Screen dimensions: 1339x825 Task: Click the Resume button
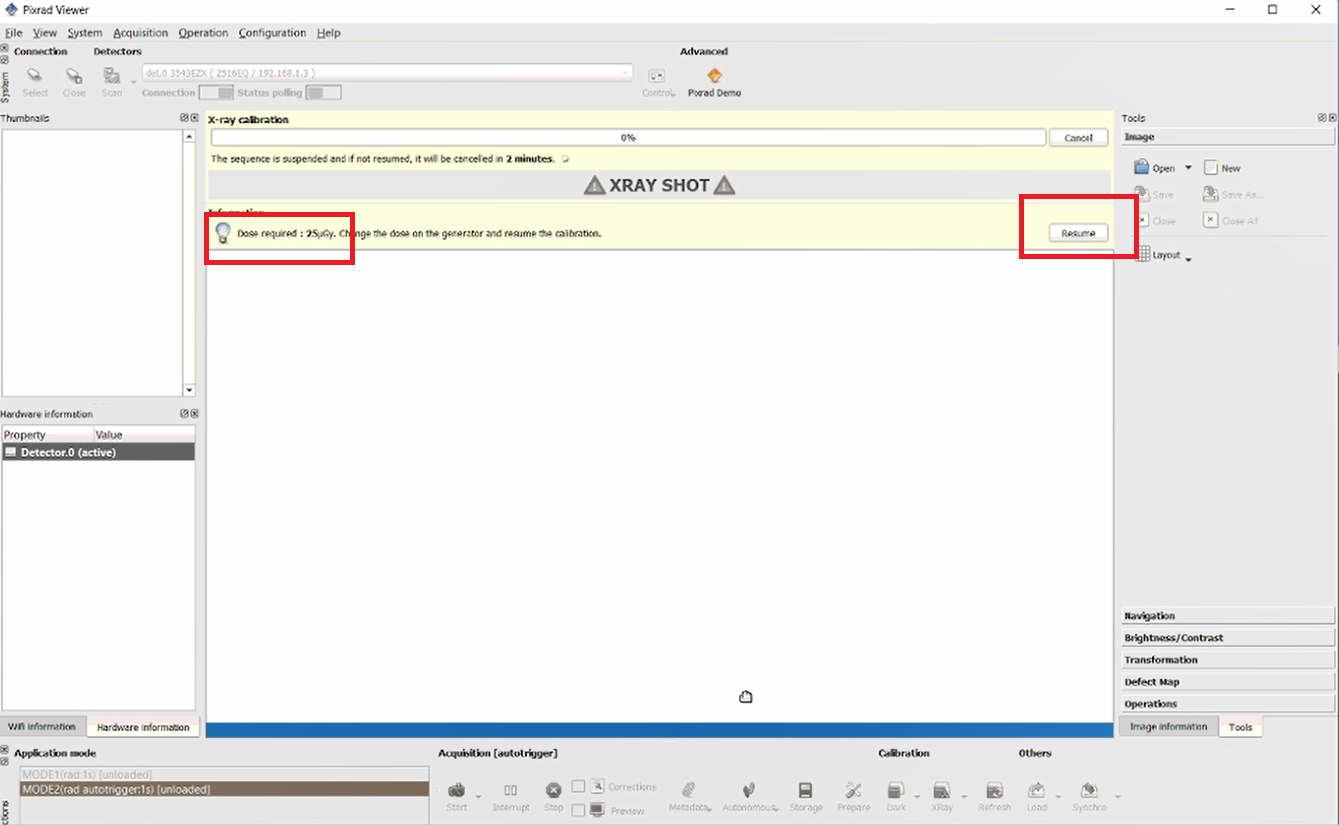point(1078,233)
